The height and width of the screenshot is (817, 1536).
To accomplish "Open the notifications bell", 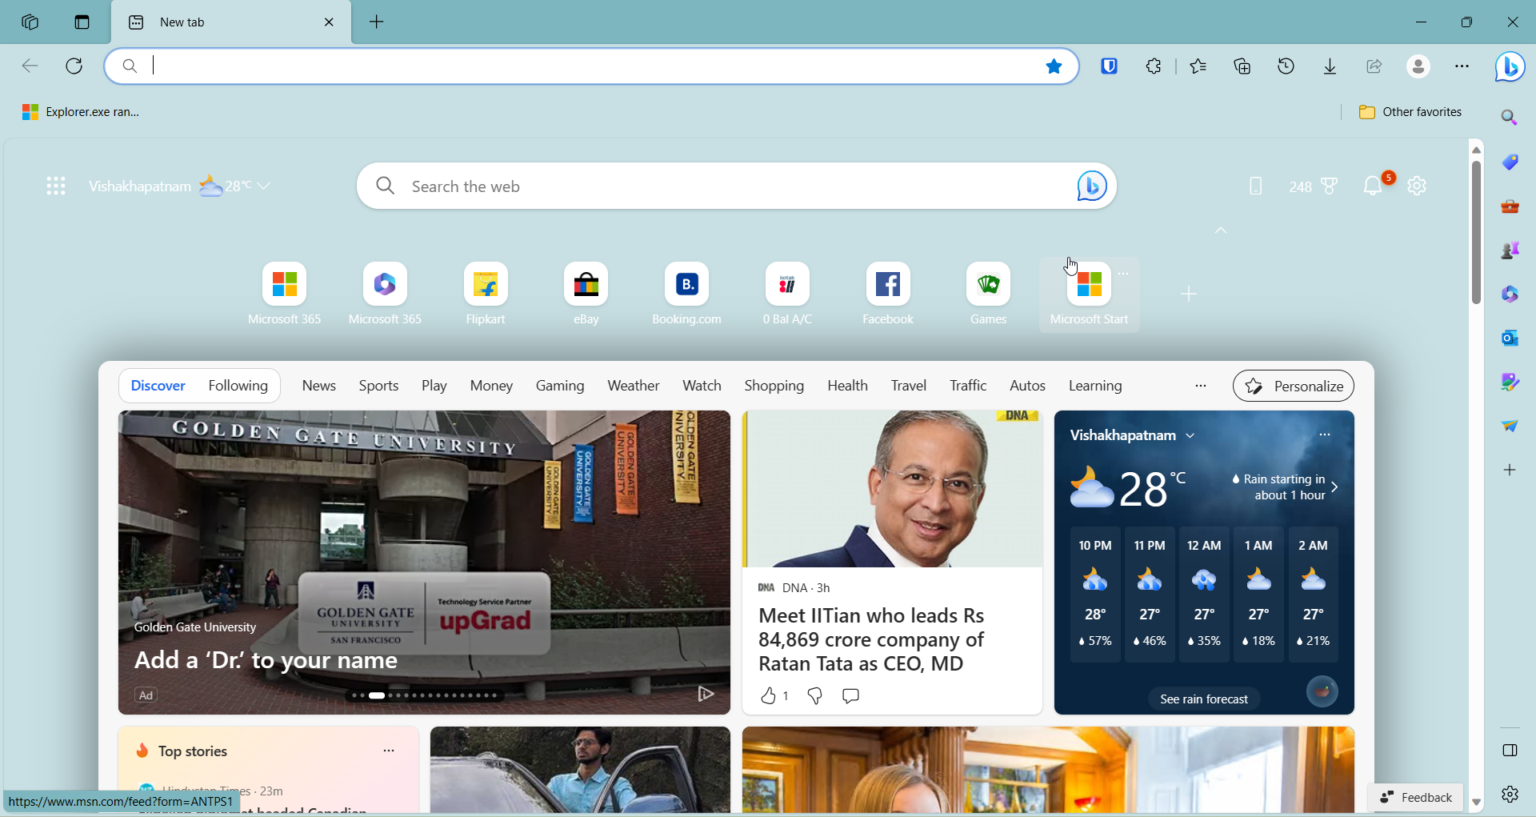I will (1372, 186).
